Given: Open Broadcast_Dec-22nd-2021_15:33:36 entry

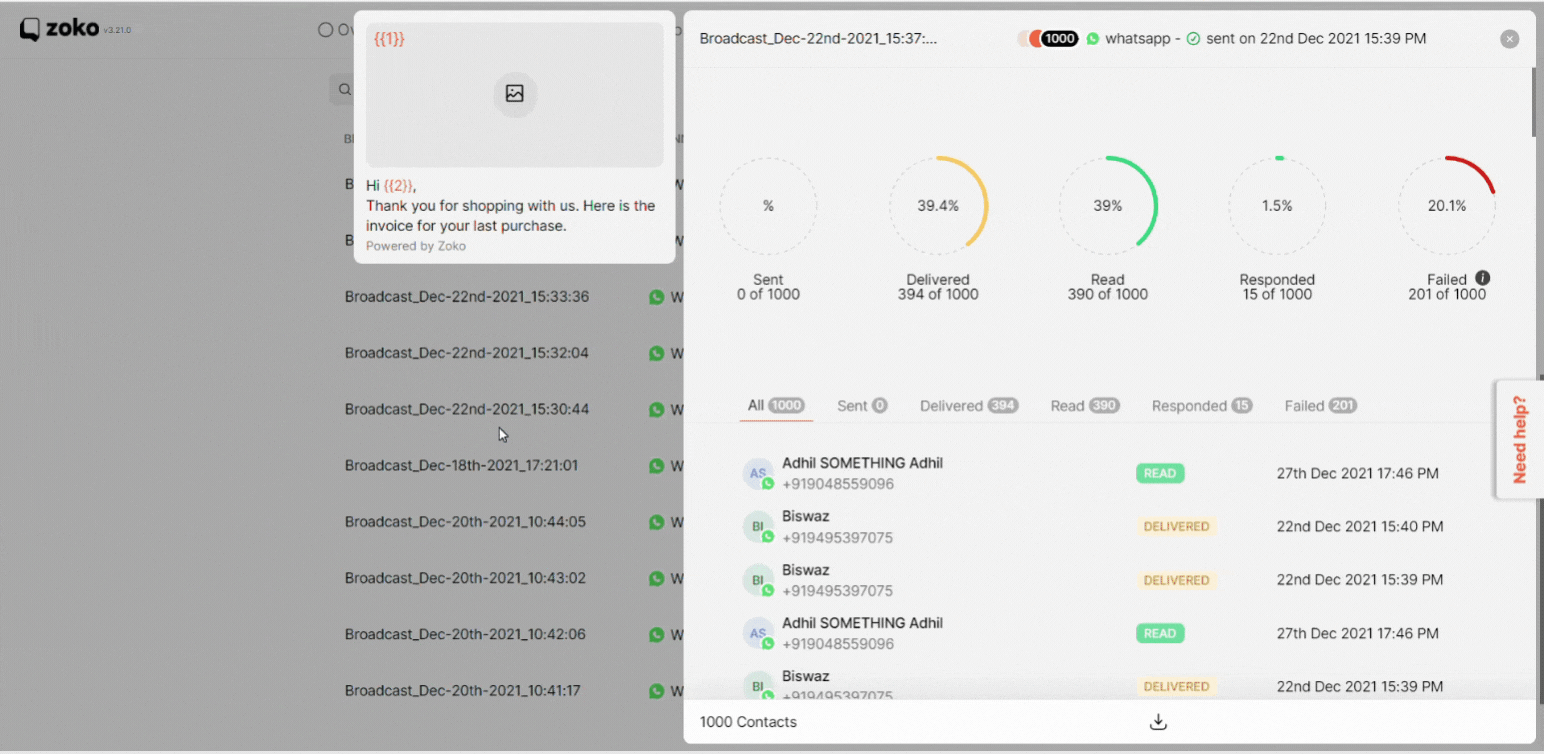Looking at the screenshot, I should click(467, 297).
